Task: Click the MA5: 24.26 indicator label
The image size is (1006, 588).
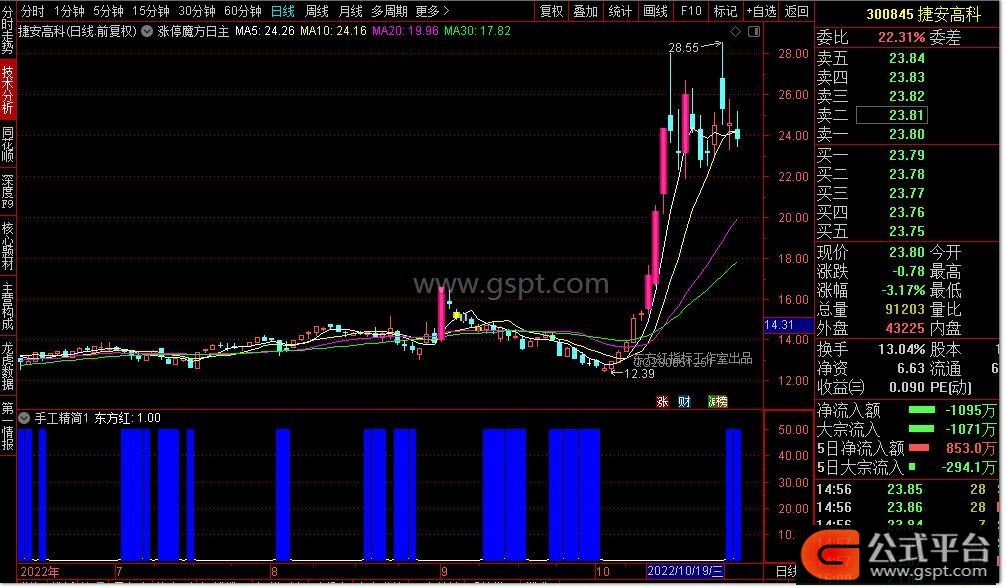Action: tap(265, 31)
